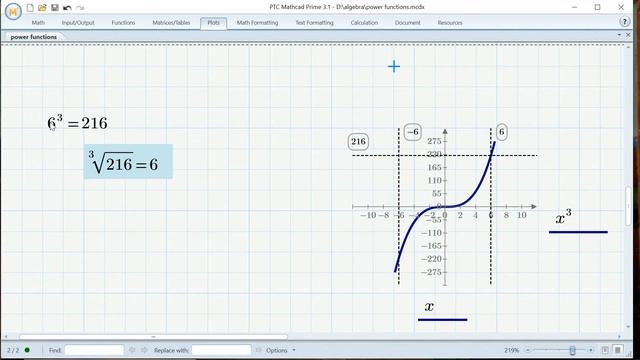Click the -275 tick label on y-axis

(x=431, y=272)
